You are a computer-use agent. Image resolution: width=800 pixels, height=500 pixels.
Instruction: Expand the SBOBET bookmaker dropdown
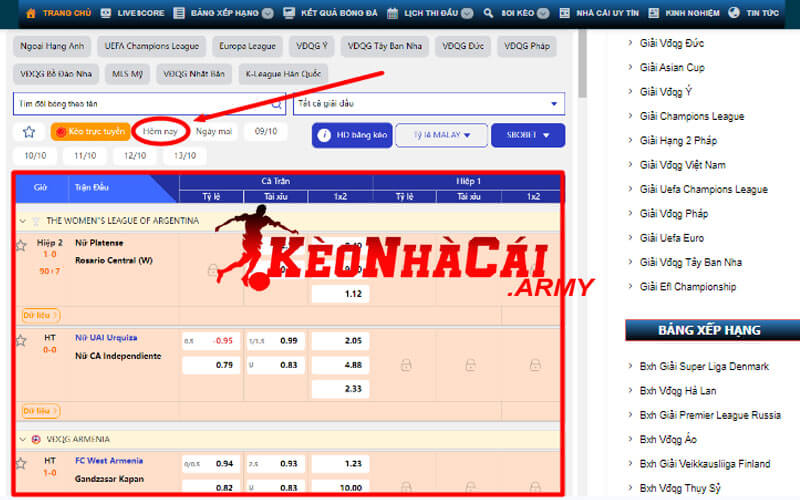(527, 135)
